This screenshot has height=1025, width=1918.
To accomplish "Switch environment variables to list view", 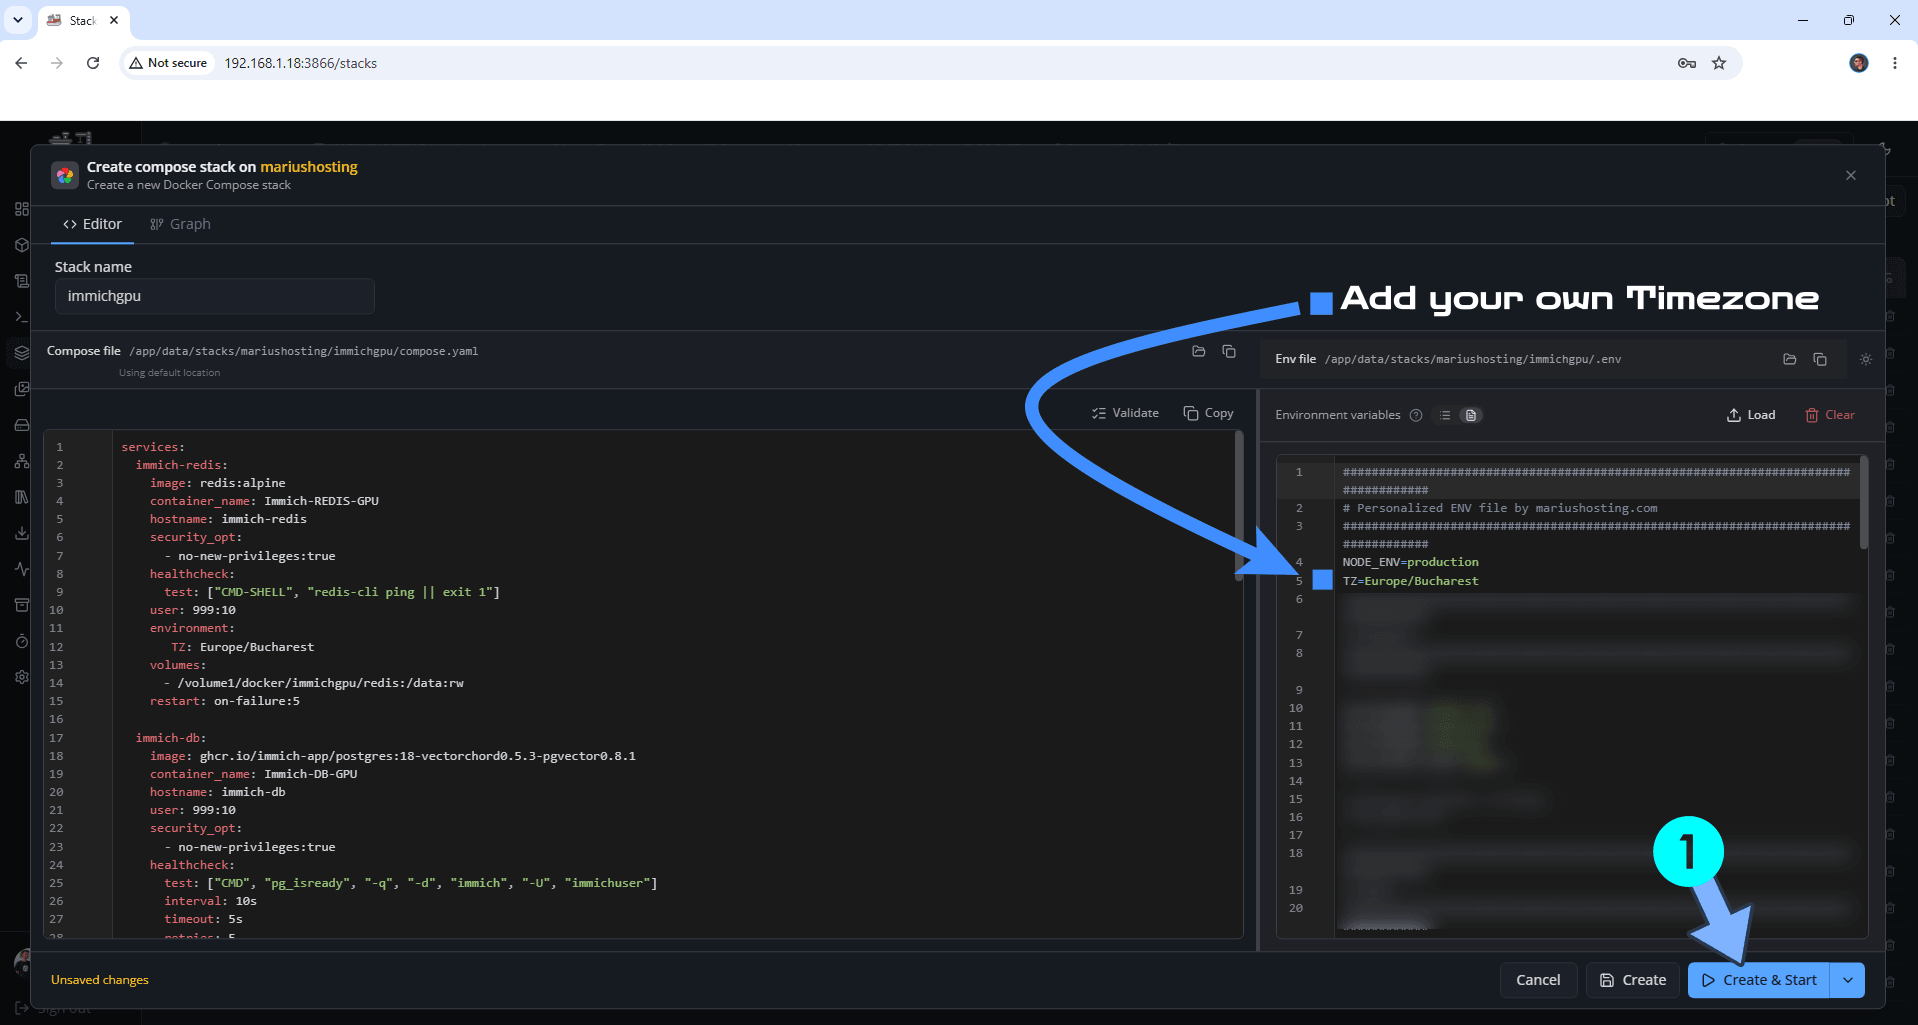I will click(1445, 415).
